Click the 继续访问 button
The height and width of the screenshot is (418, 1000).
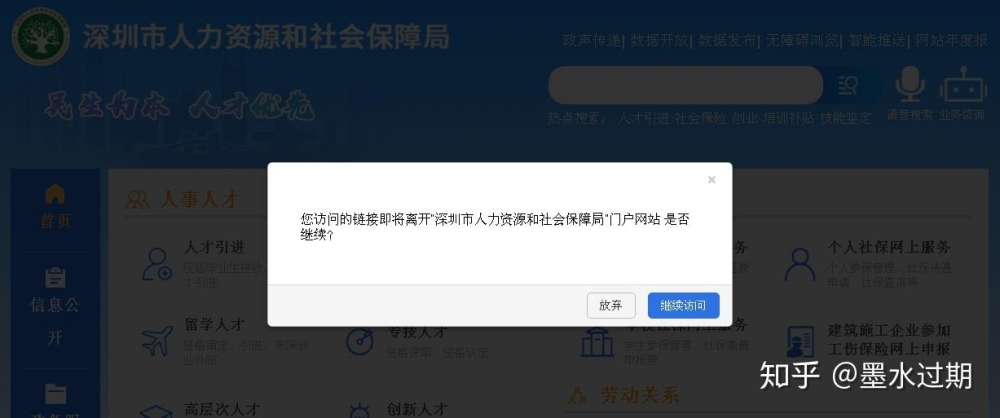click(683, 306)
